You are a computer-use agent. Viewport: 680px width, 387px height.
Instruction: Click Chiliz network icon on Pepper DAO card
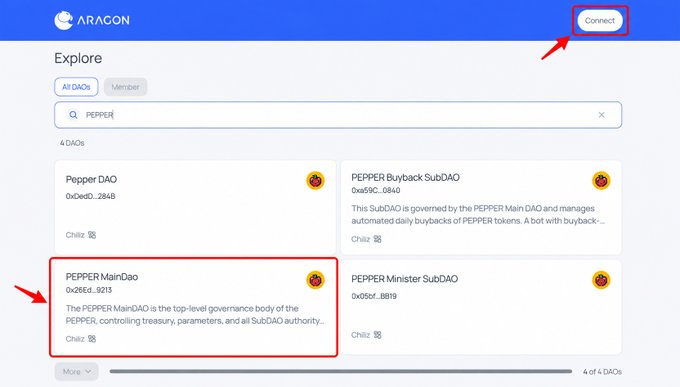click(x=92, y=235)
